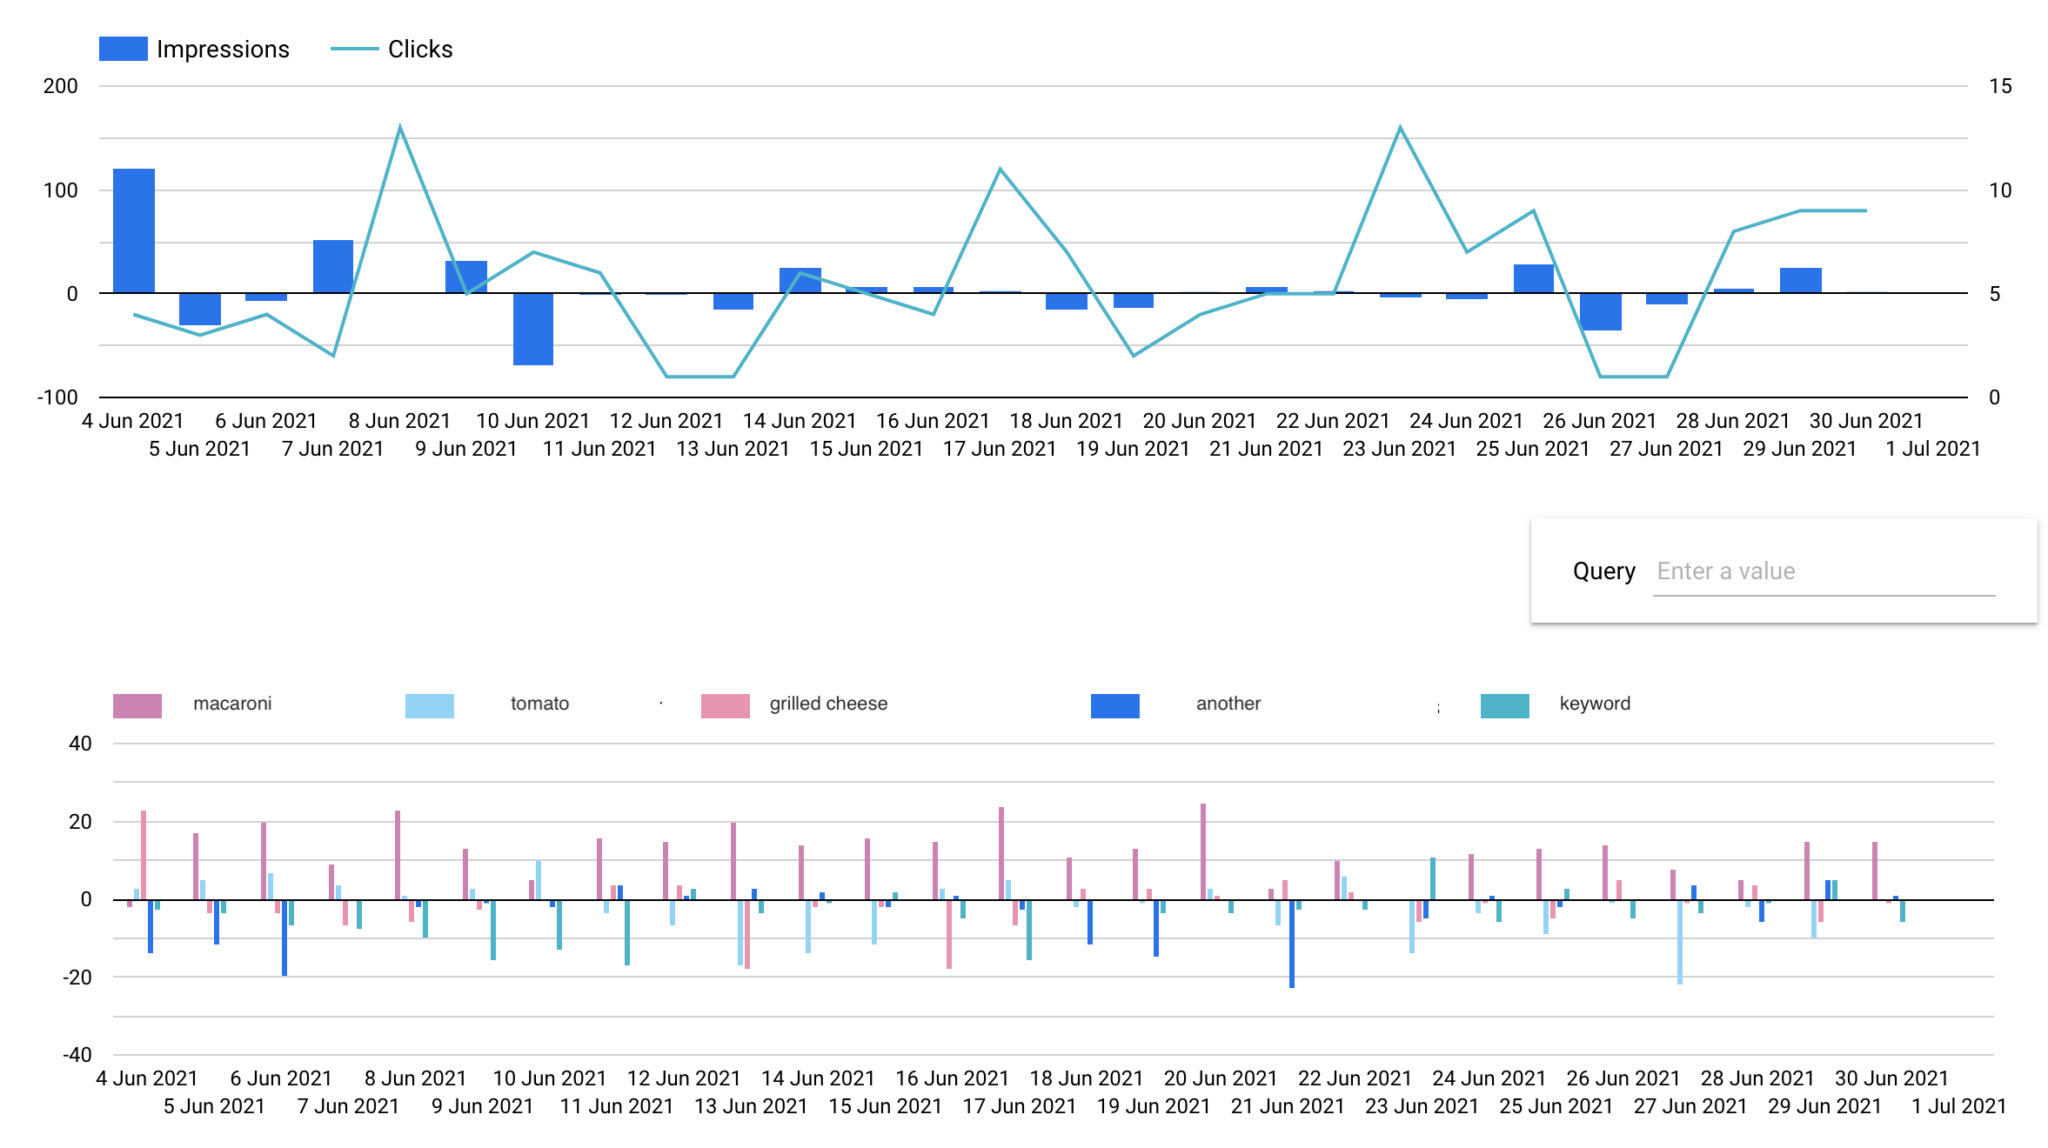Image resolution: width=2048 pixels, height=1148 pixels.
Task: Click the grilled cheese legend swatch
Action: (x=725, y=705)
